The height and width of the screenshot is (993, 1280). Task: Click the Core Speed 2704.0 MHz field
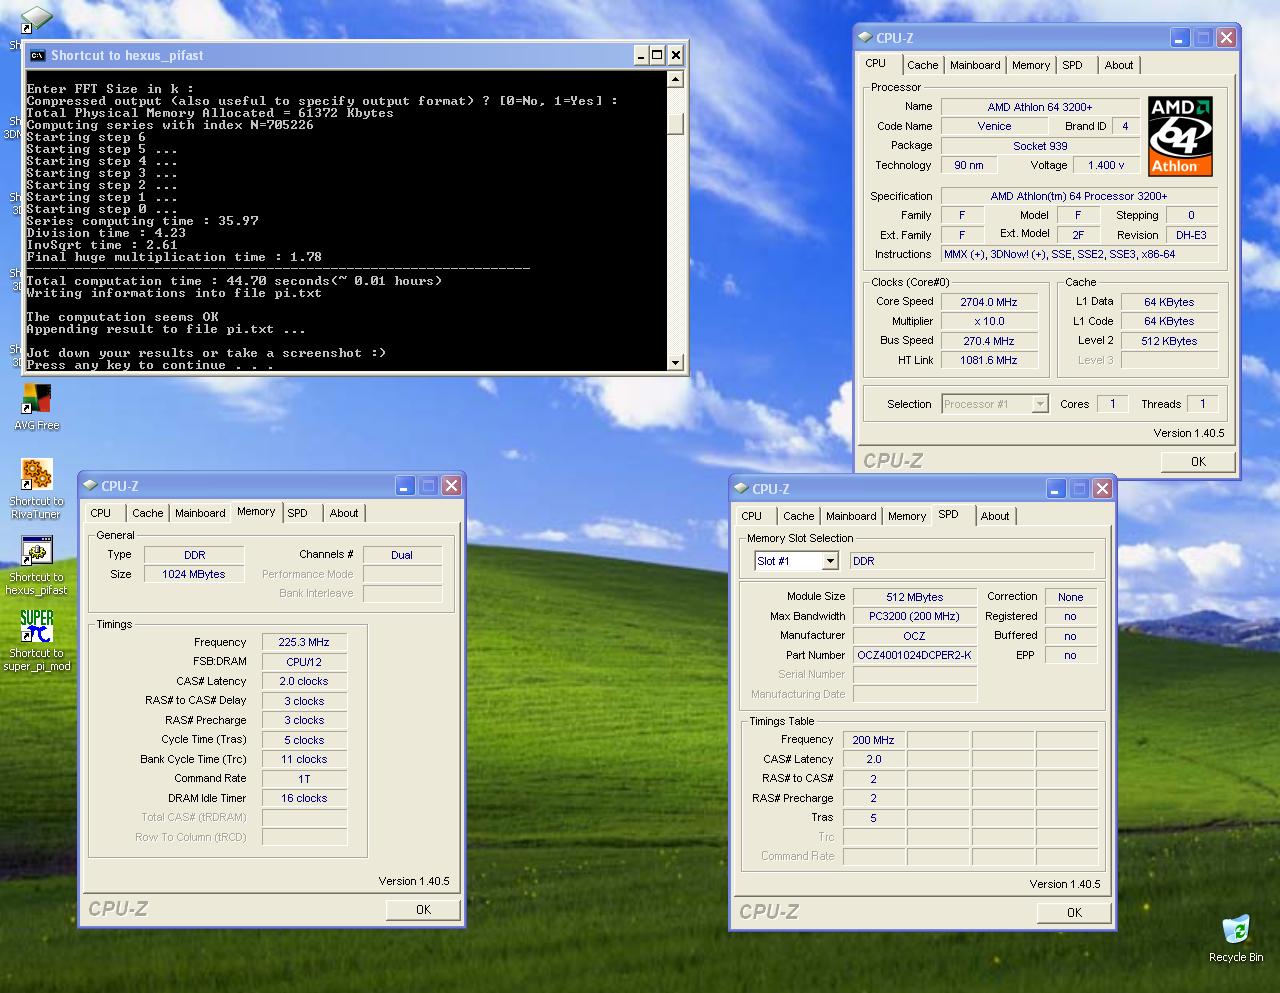click(988, 302)
